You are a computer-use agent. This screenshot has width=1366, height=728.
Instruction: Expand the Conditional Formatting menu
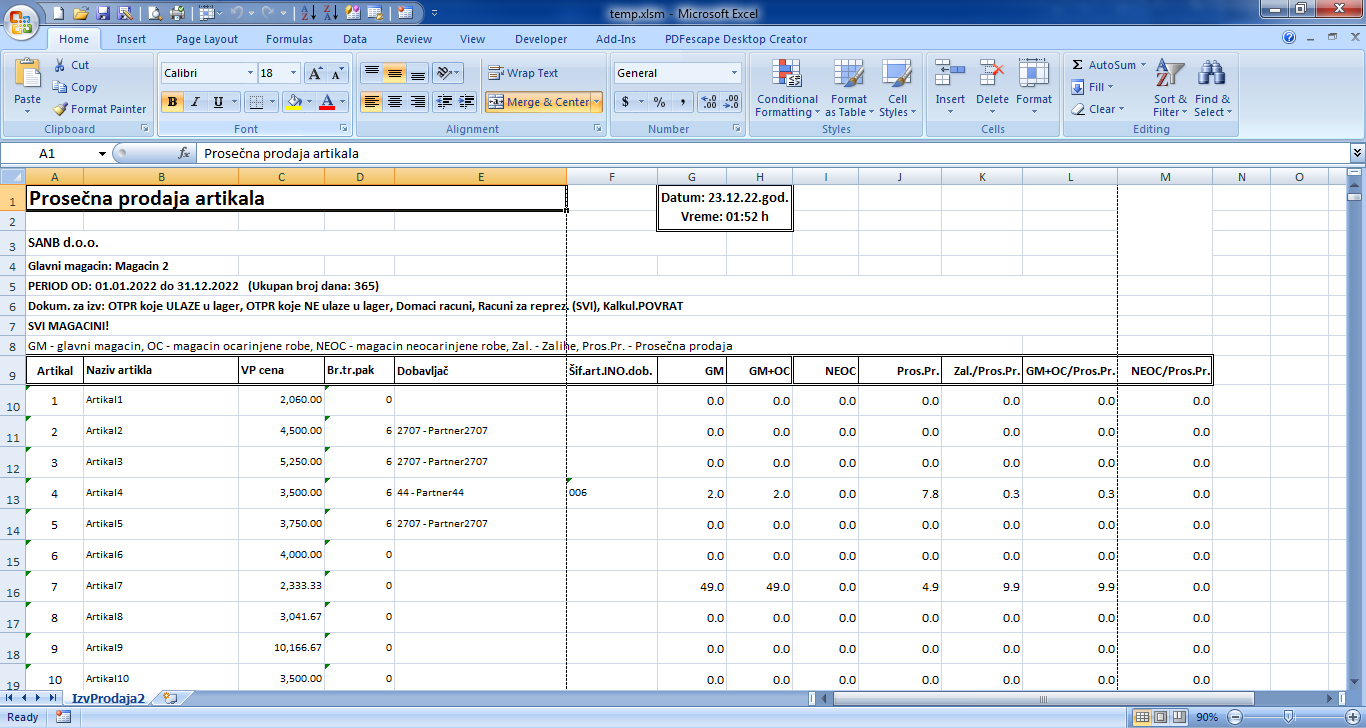[x=787, y=87]
